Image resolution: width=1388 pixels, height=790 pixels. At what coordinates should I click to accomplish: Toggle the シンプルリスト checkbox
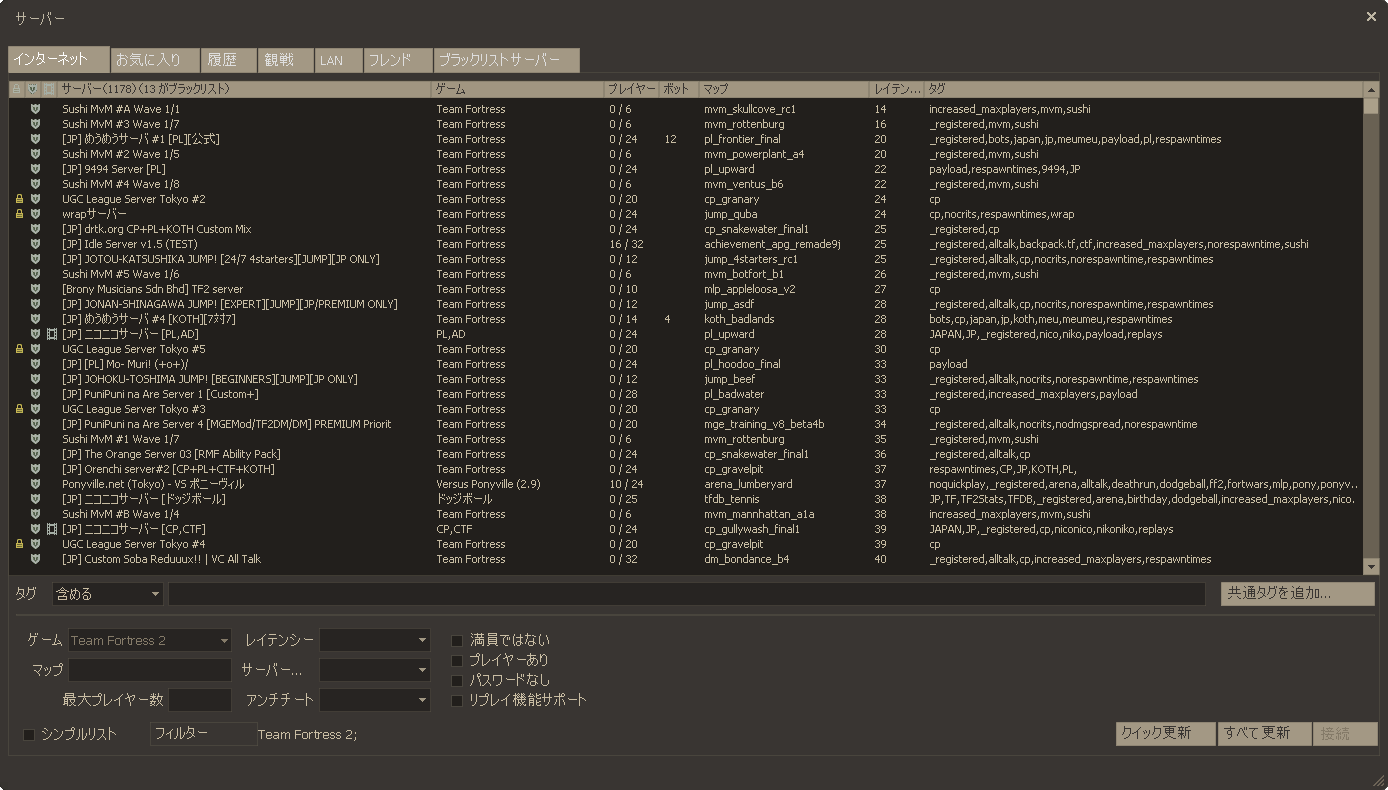coord(28,733)
